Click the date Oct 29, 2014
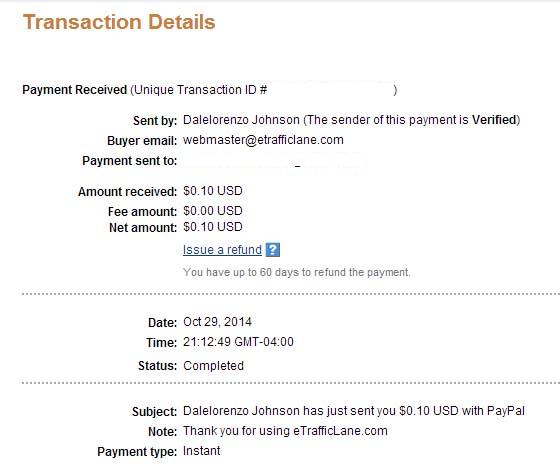This screenshot has height=466, width=560. [217, 322]
